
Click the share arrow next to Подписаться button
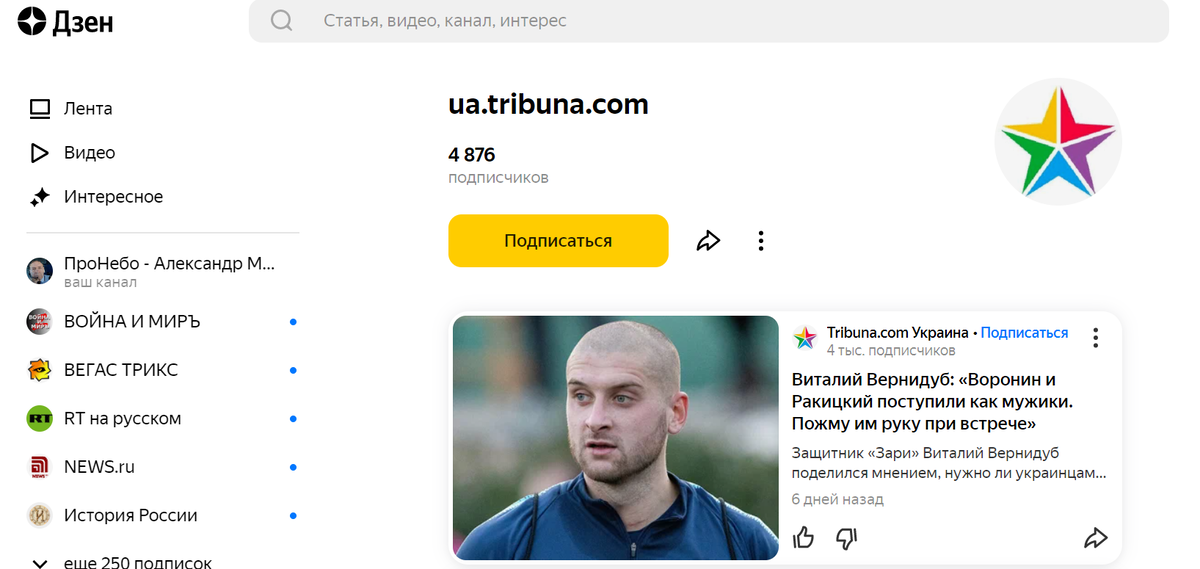(x=708, y=241)
